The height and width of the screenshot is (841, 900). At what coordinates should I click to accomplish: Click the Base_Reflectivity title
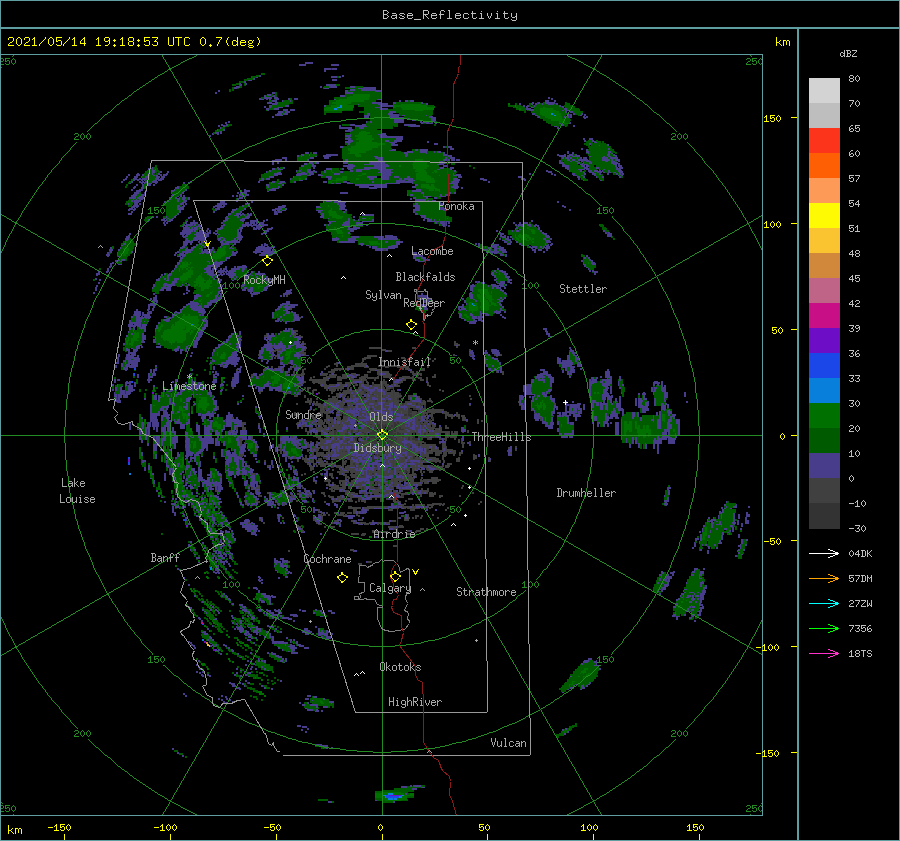click(x=450, y=15)
